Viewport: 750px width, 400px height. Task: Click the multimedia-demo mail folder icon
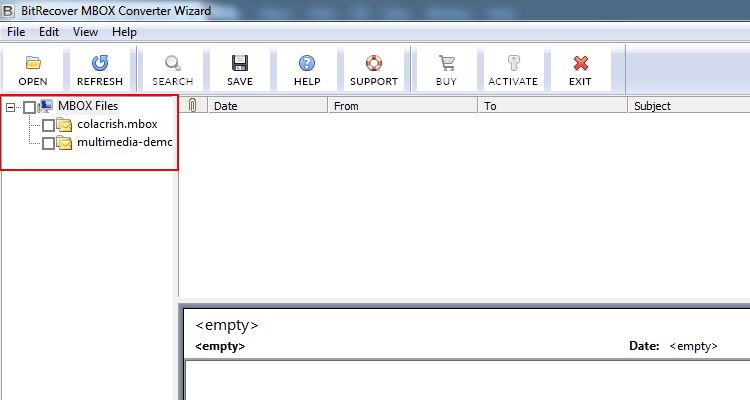(x=64, y=143)
